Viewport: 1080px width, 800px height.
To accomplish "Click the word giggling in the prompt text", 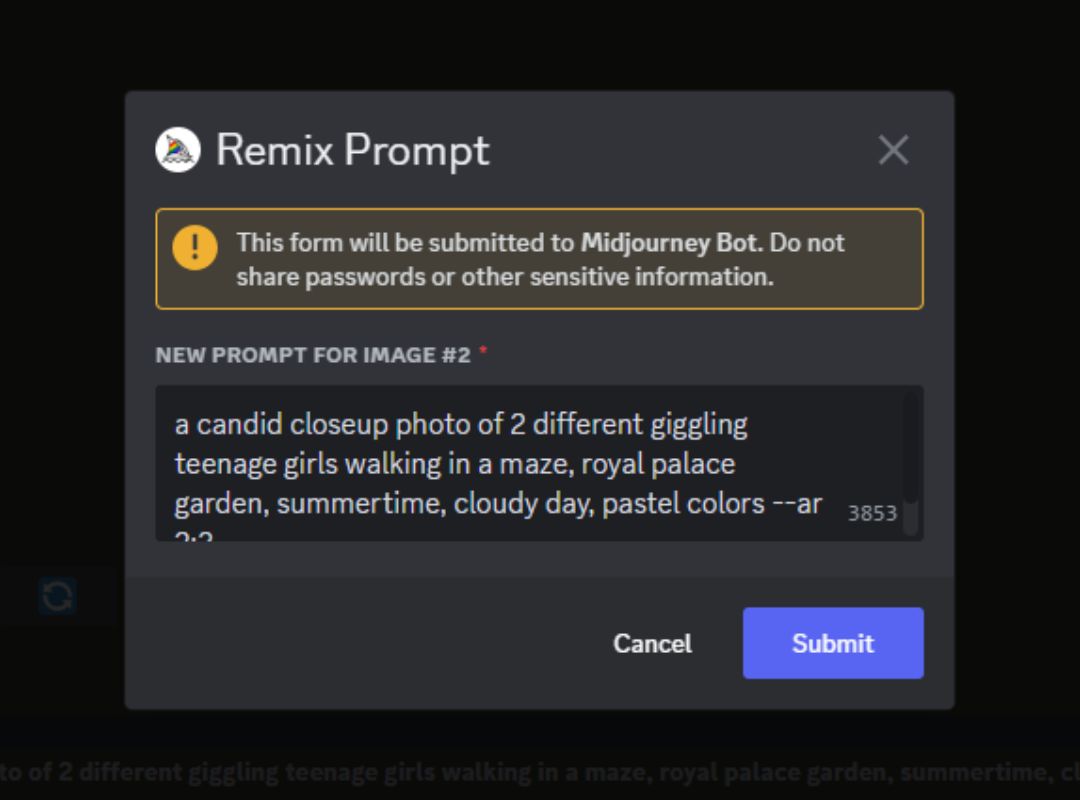I will [x=700, y=424].
